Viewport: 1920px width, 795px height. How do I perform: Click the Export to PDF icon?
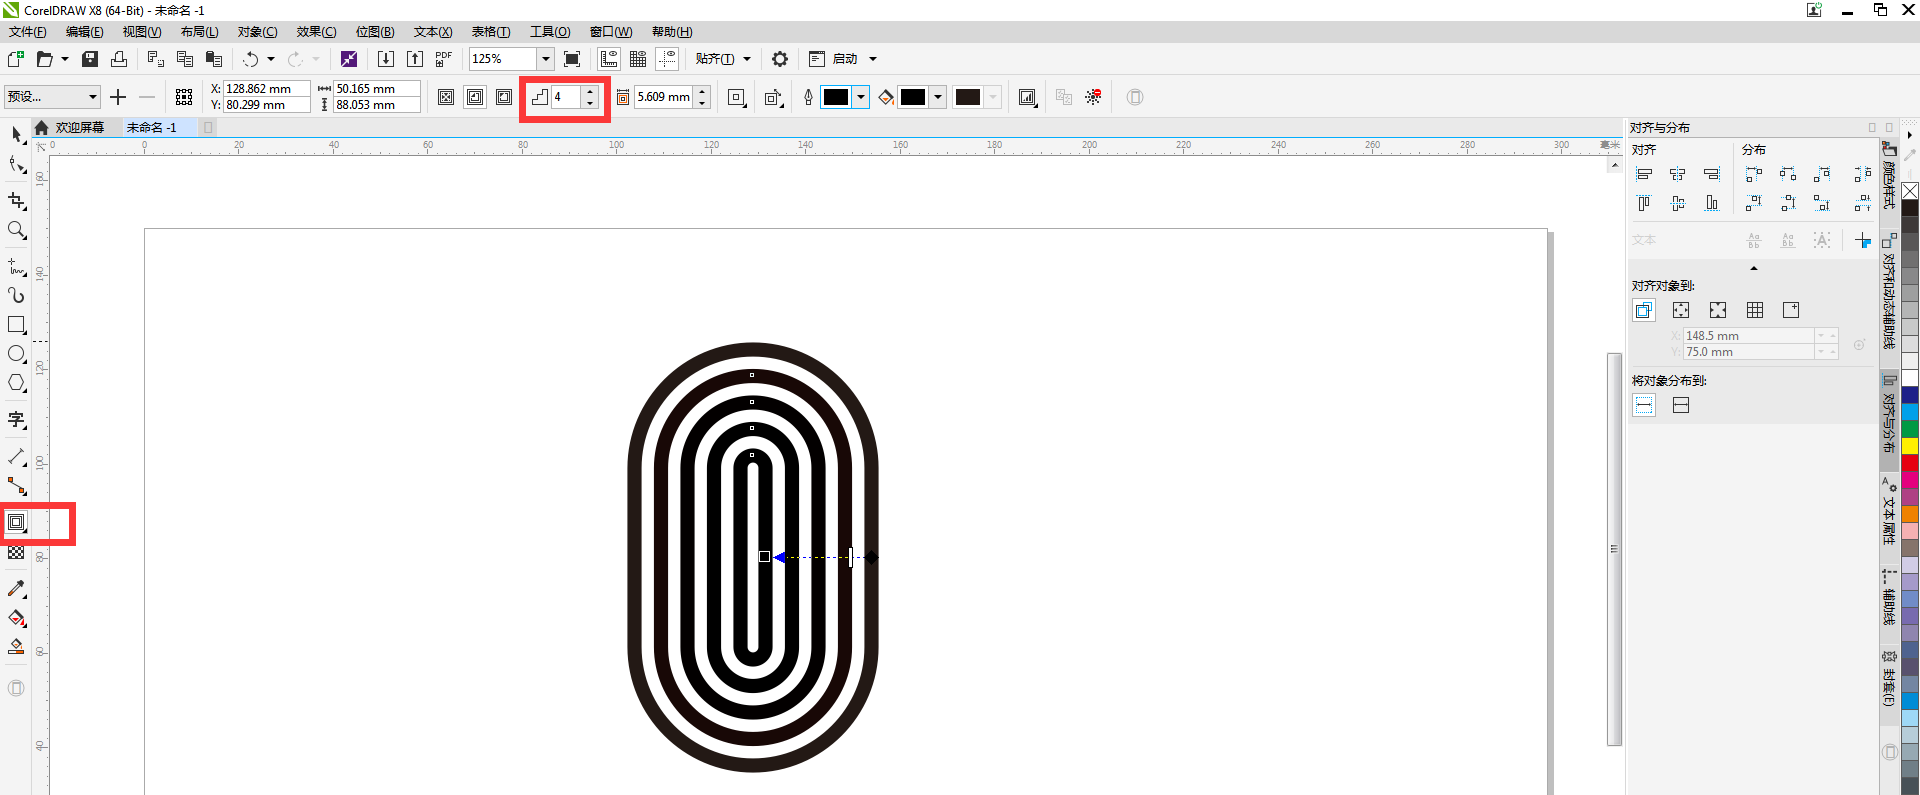(444, 59)
